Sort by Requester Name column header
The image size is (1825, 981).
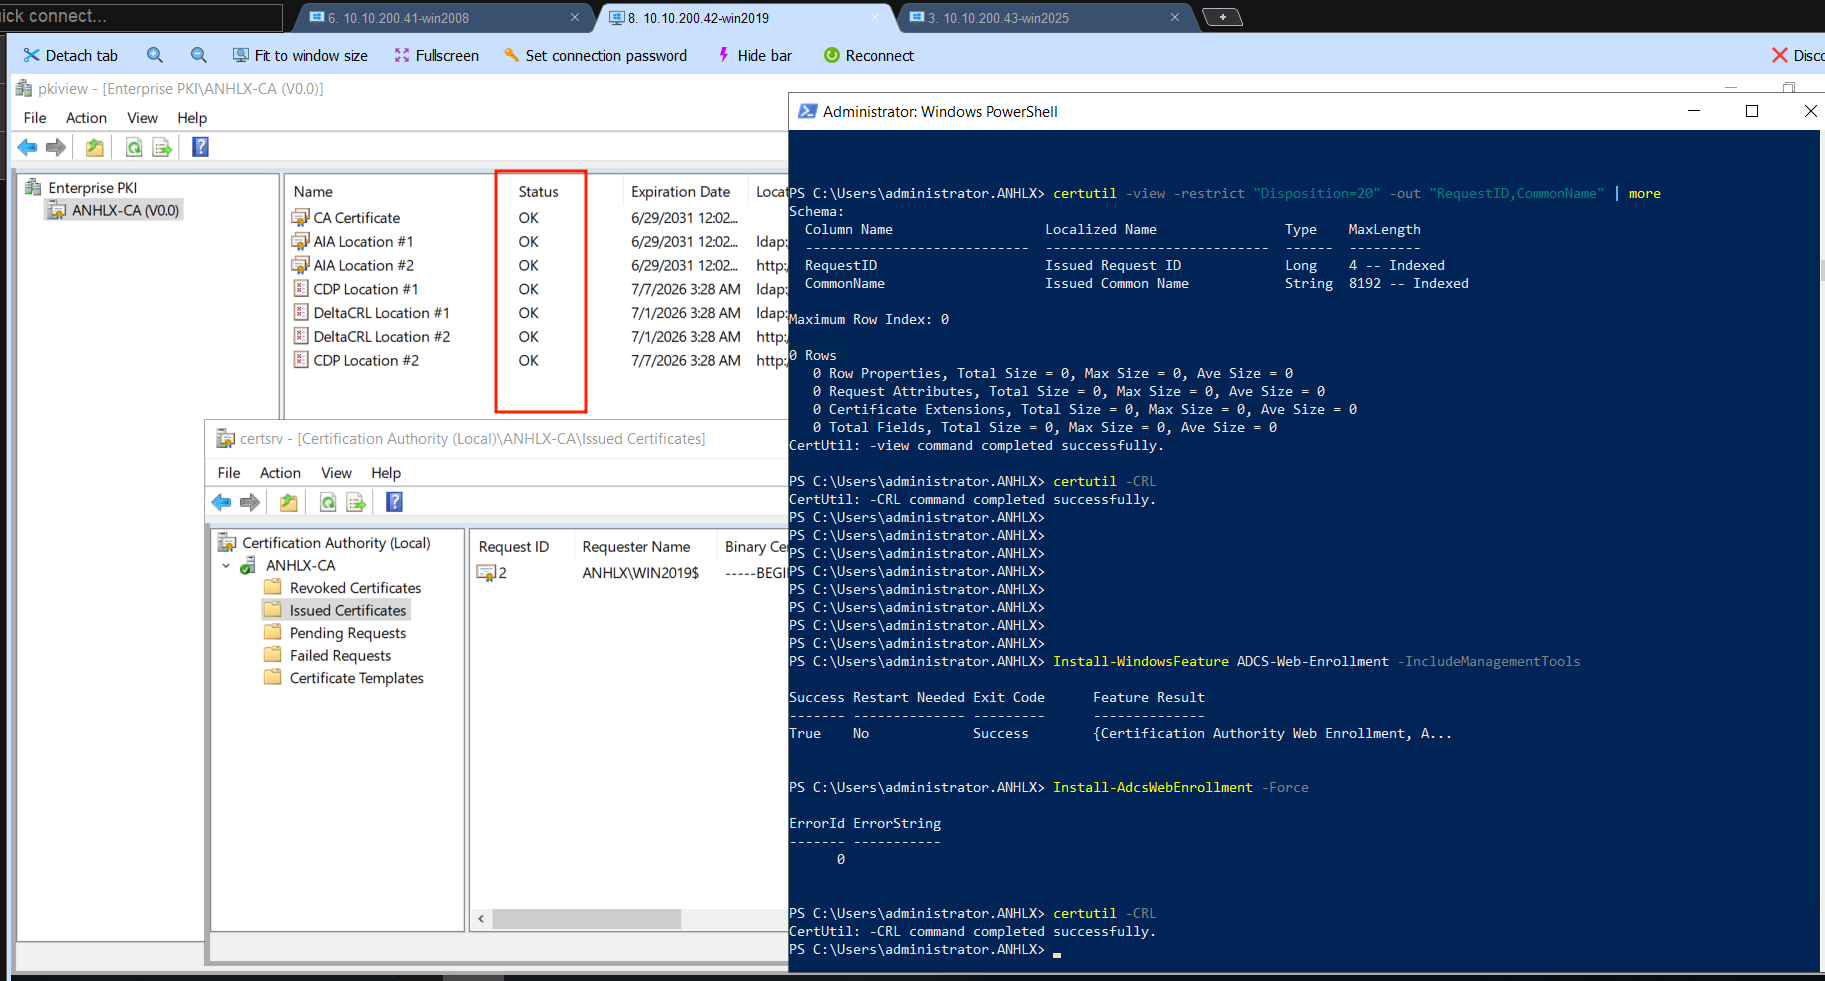[636, 547]
